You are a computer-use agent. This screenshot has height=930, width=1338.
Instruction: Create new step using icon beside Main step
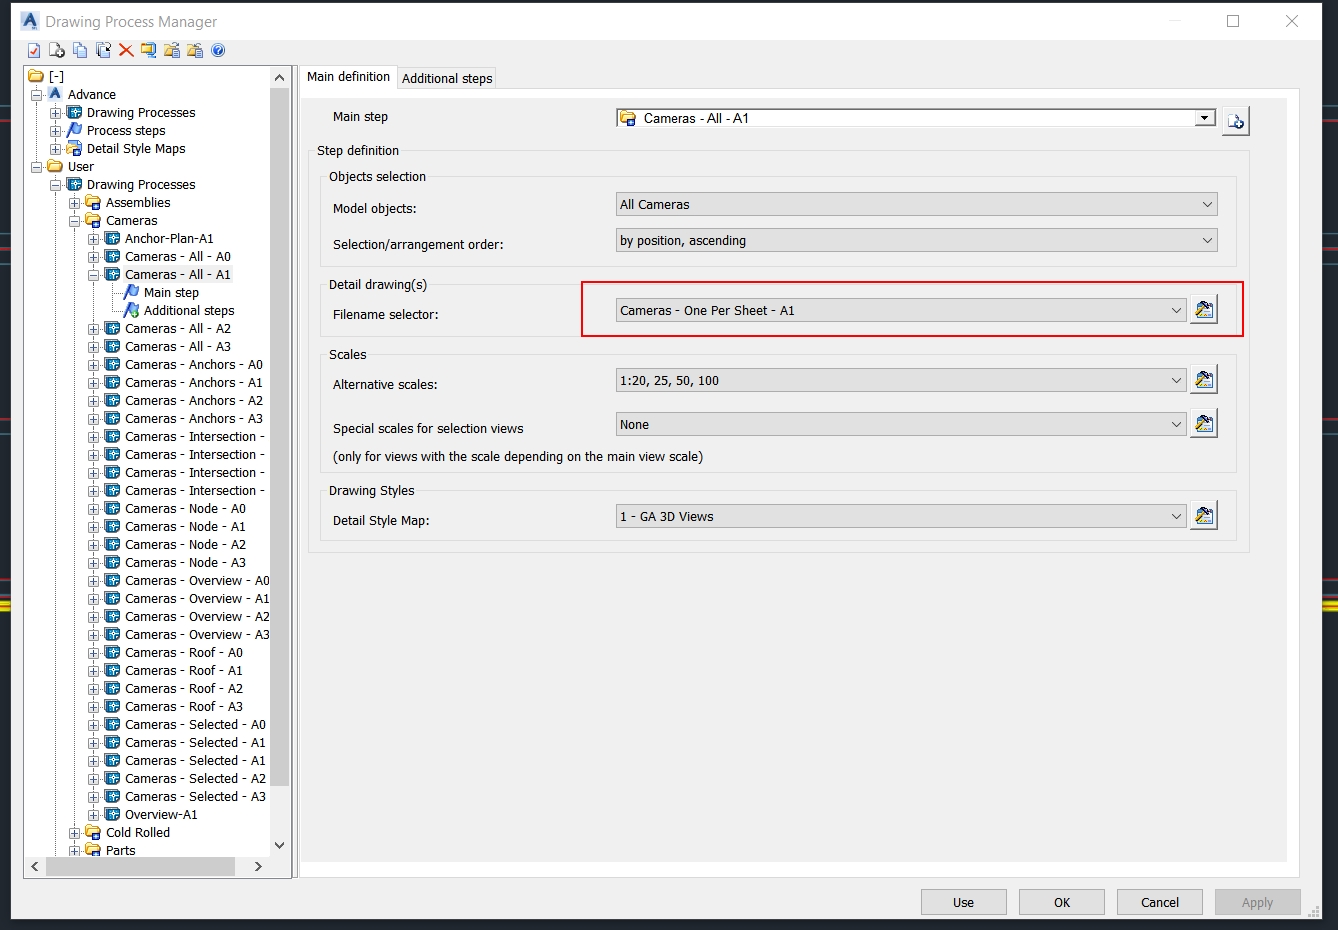[1236, 120]
